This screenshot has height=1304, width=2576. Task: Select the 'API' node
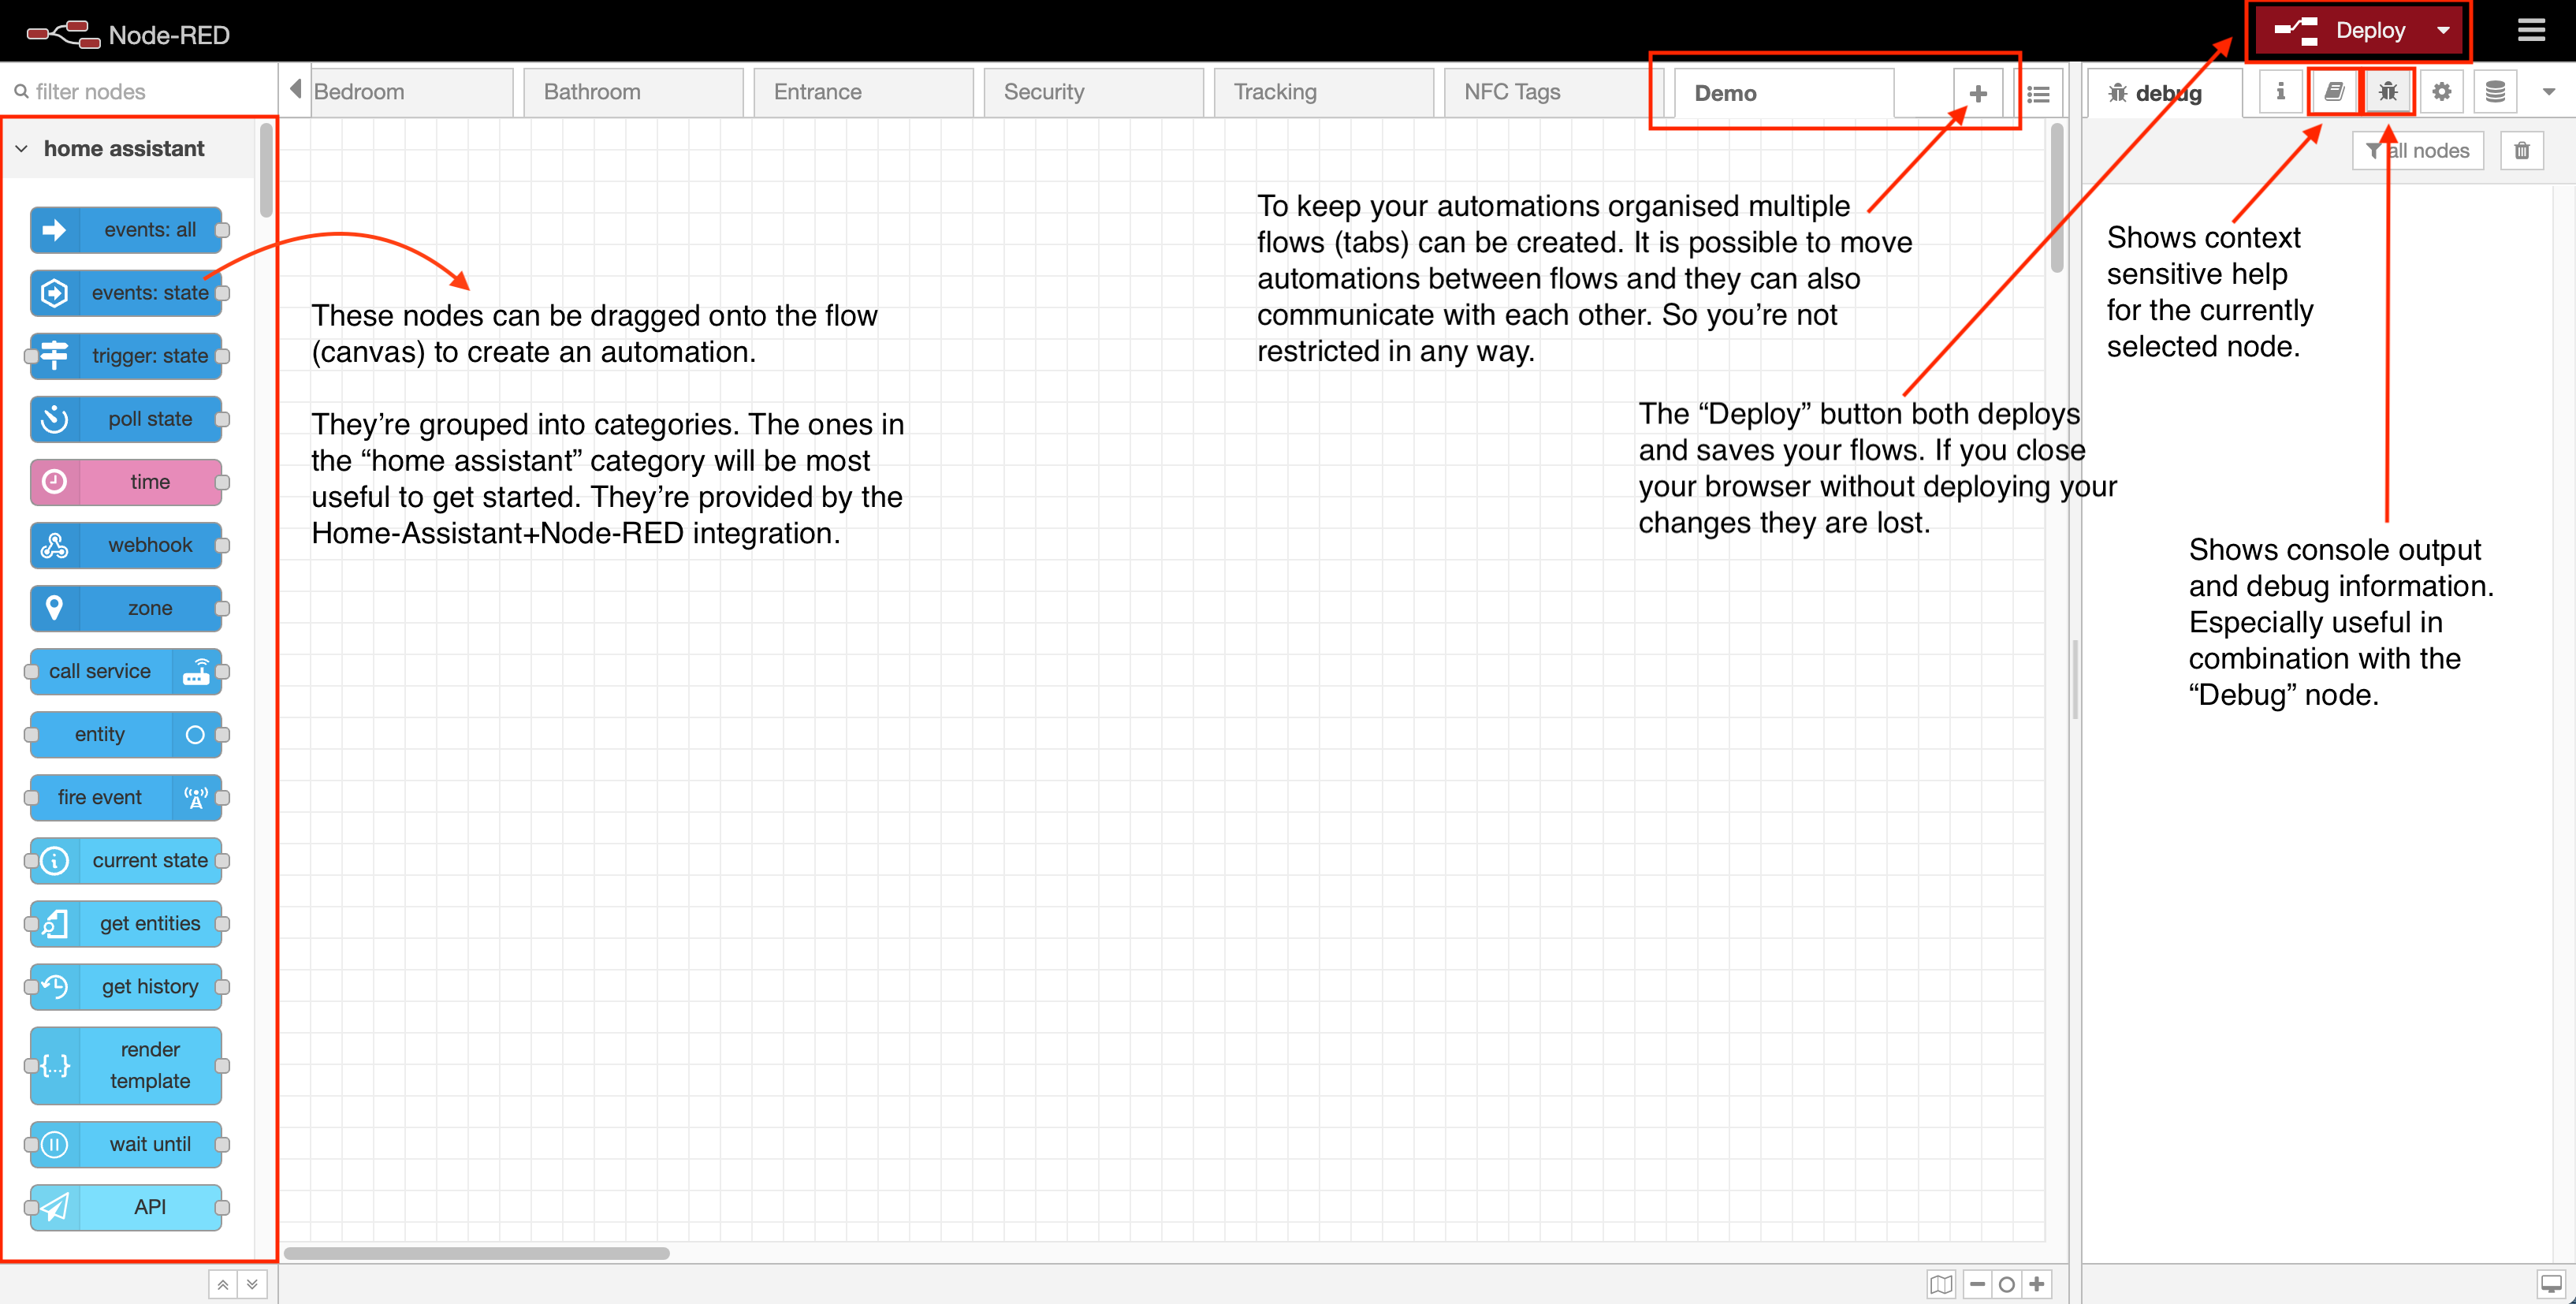pos(126,1207)
